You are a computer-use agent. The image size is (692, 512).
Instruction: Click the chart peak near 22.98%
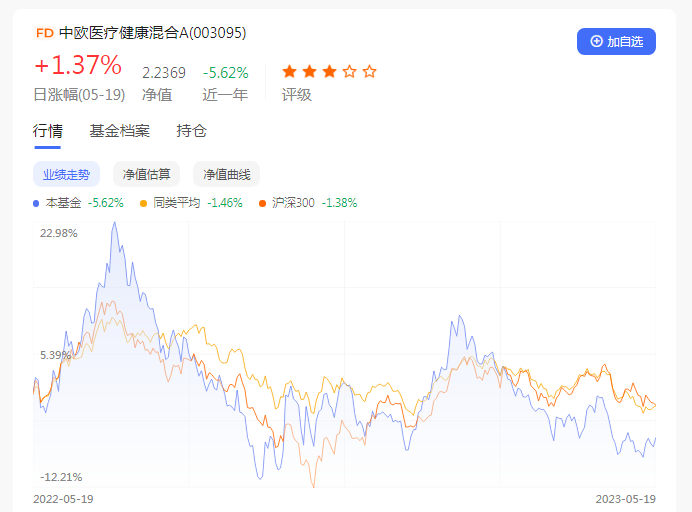[116, 222]
